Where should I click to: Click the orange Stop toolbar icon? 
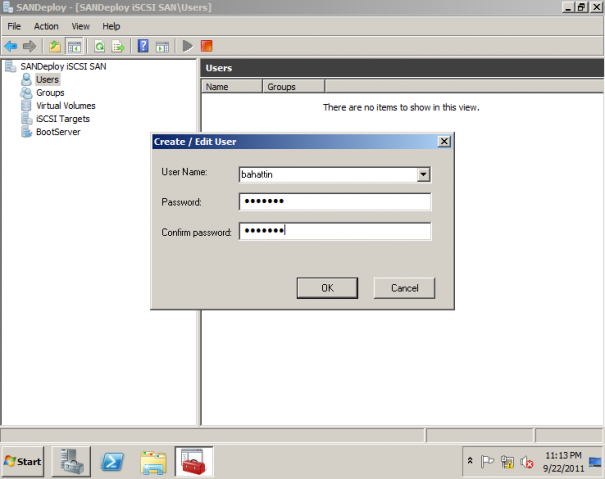point(207,46)
